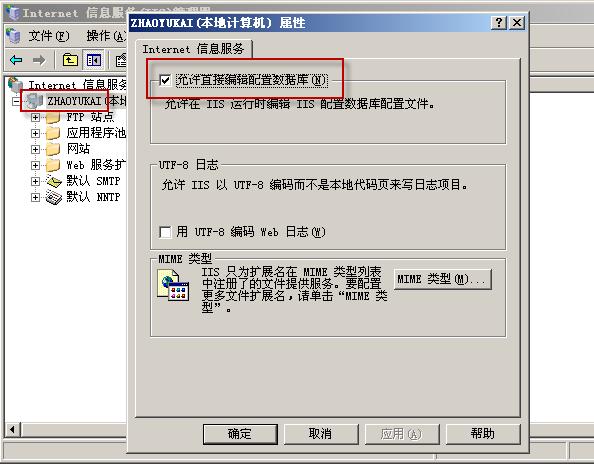Open the 文件(F) menu

(49, 36)
